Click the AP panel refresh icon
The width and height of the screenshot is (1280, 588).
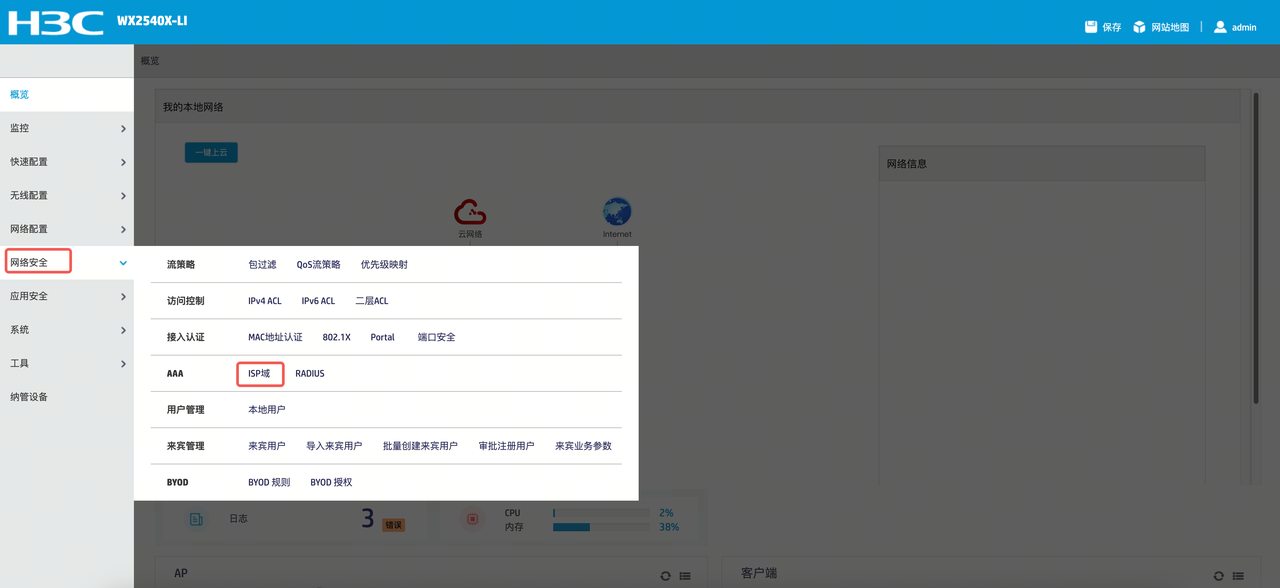tap(666, 576)
